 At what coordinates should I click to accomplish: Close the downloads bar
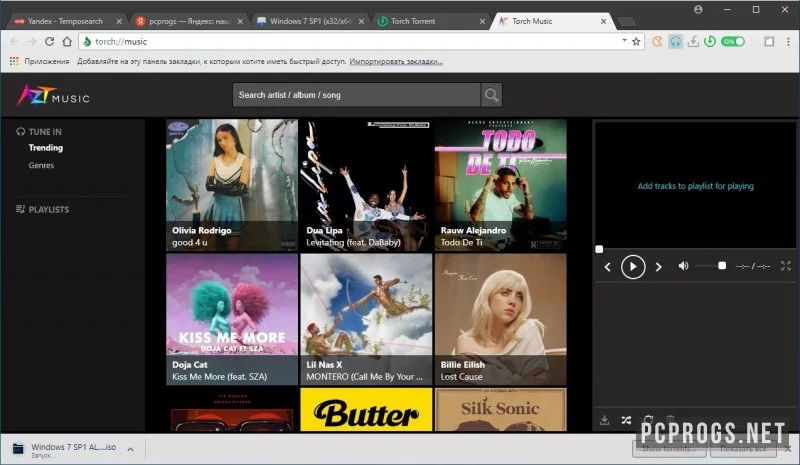click(788, 449)
